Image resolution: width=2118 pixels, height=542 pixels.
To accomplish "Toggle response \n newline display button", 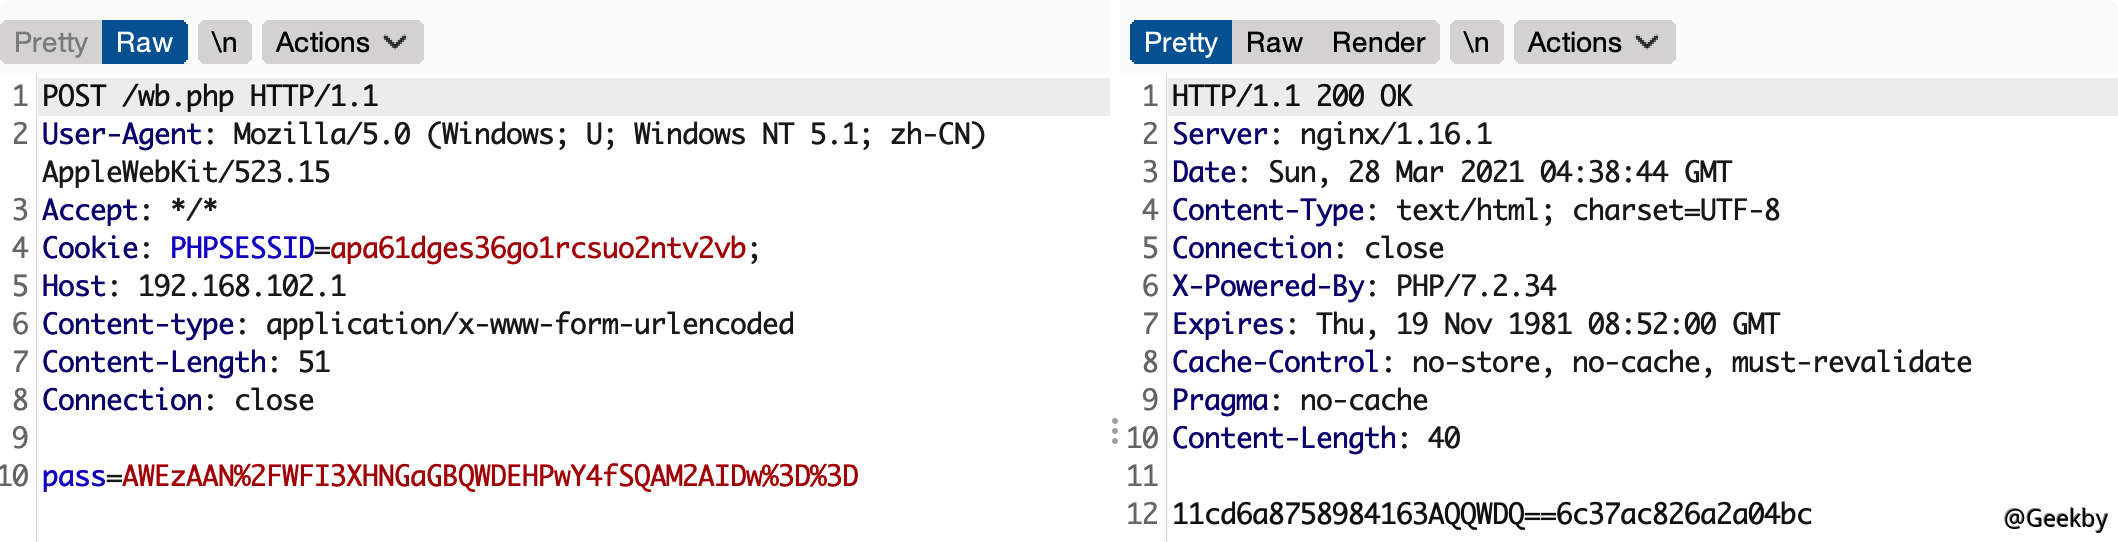I will pyautogui.click(x=1476, y=42).
